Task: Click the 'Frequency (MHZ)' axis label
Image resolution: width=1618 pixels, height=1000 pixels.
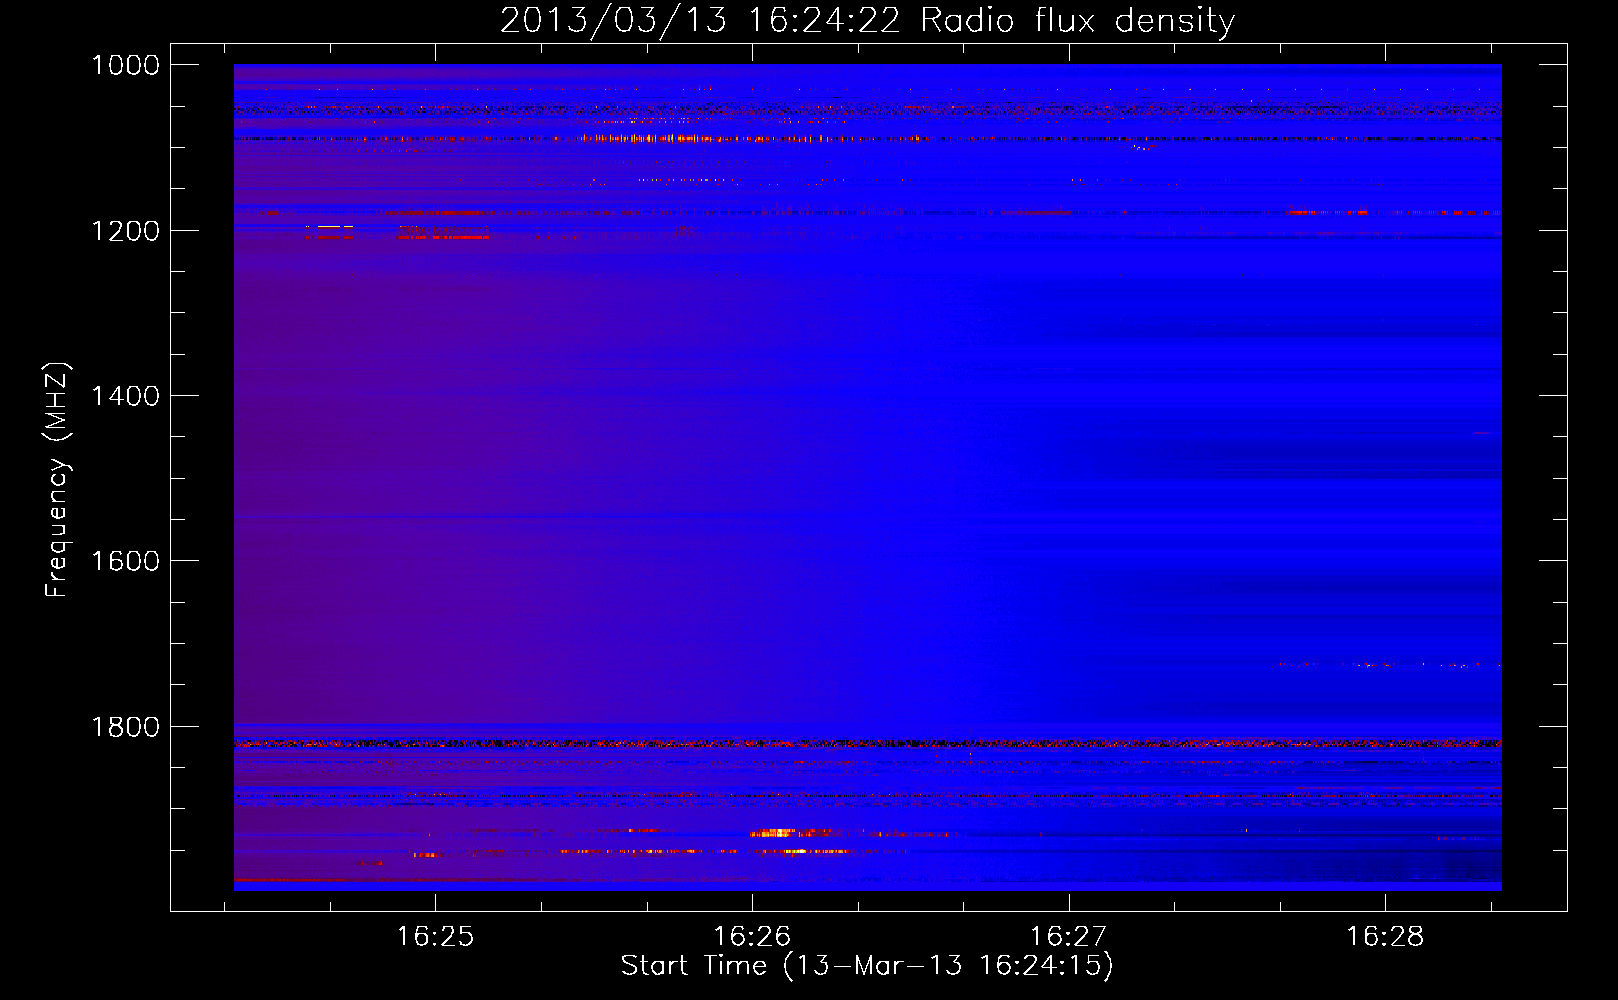Action: tap(58, 480)
